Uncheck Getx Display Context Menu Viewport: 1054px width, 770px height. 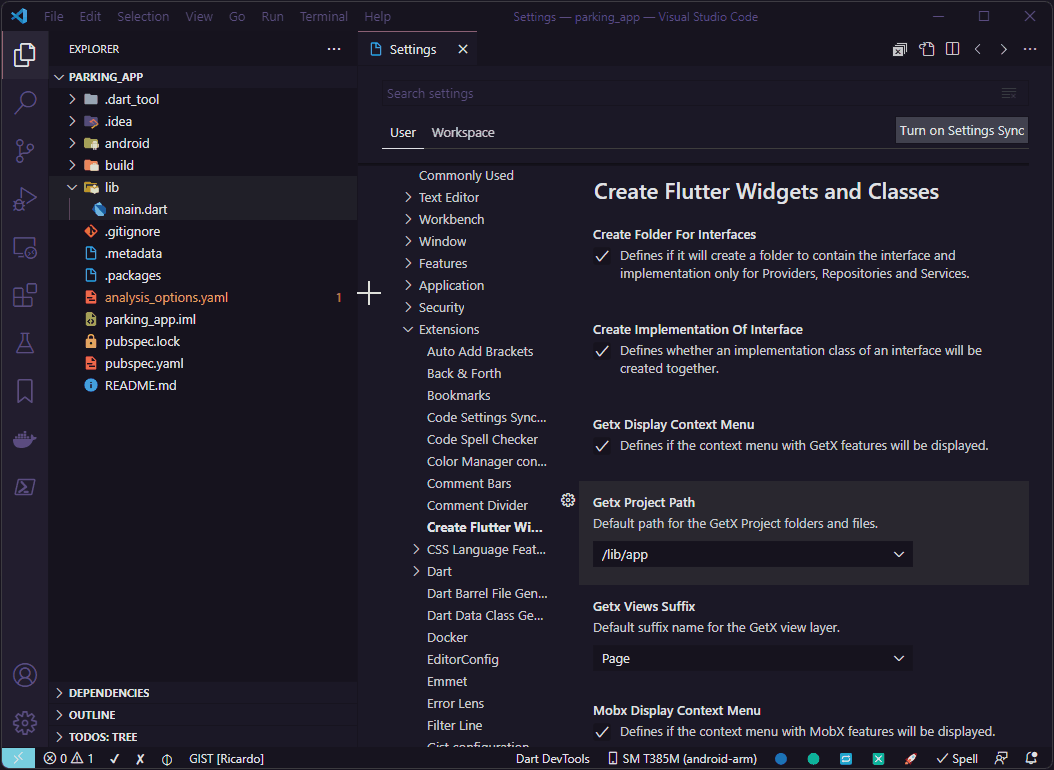pos(602,446)
